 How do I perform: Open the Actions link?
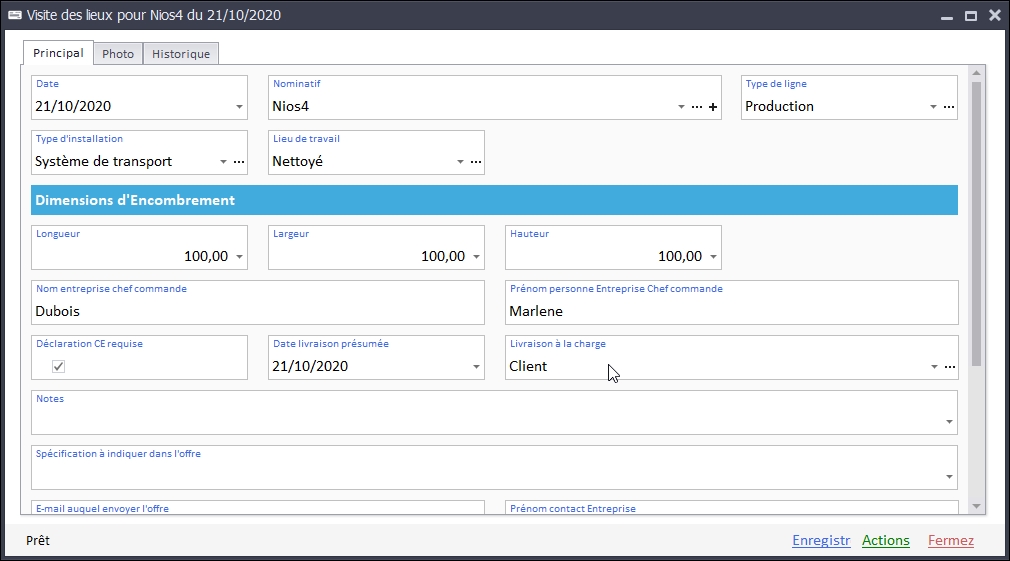(x=885, y=541)
